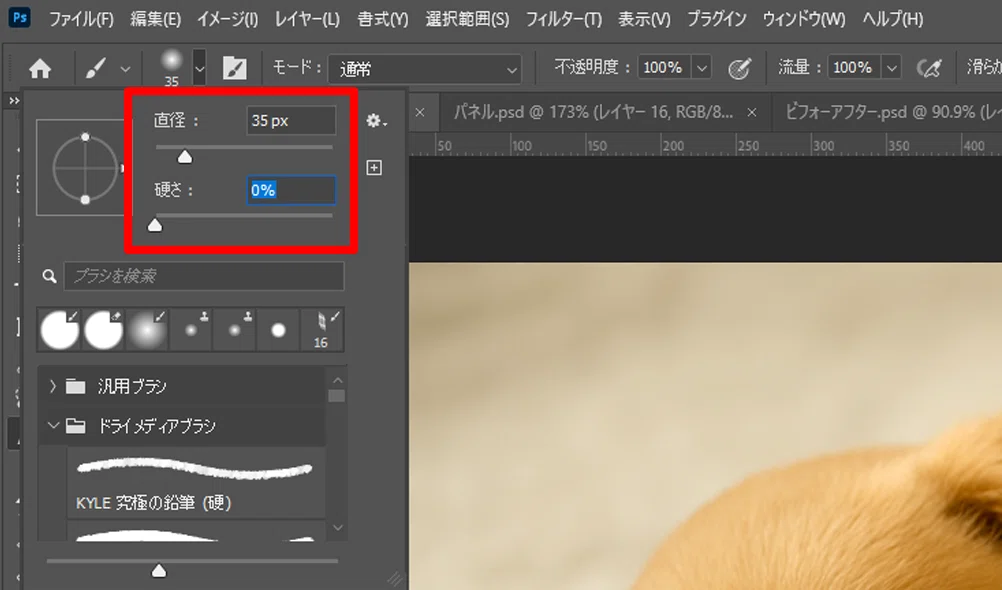The height and width of the screenshot is (590, 1002).
Task: Select second recent hard round eraser brush
Action: [x=103, y=330]
